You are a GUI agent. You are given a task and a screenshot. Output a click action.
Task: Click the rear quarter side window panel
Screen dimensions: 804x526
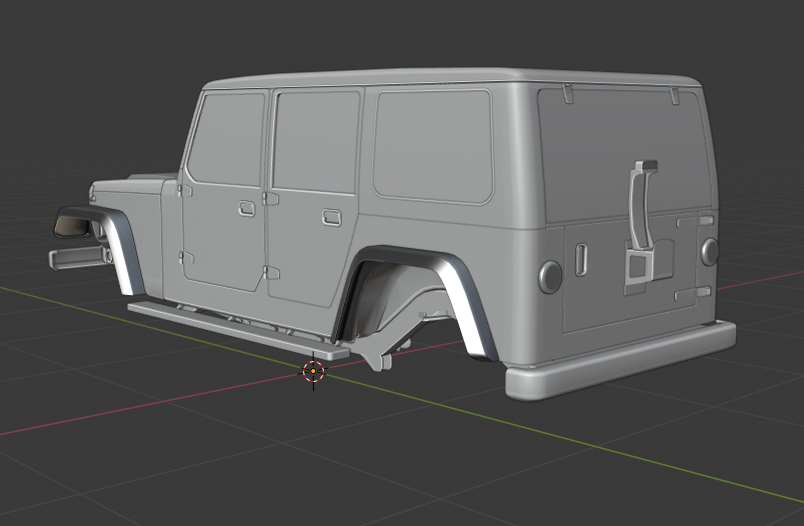[x=433, y=146]
